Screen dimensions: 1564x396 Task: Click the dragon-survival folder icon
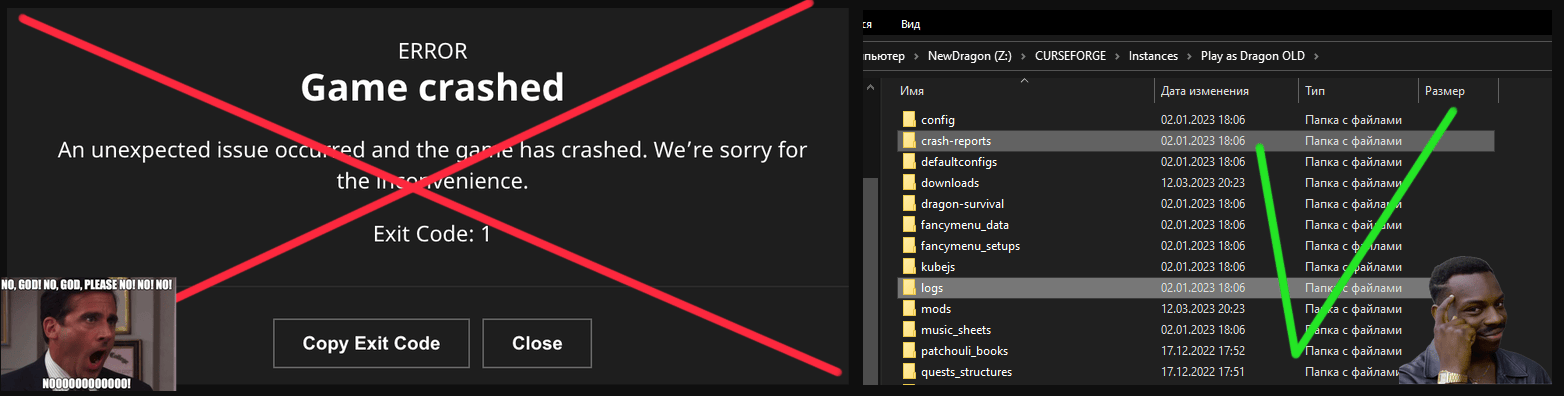(909, 204)
